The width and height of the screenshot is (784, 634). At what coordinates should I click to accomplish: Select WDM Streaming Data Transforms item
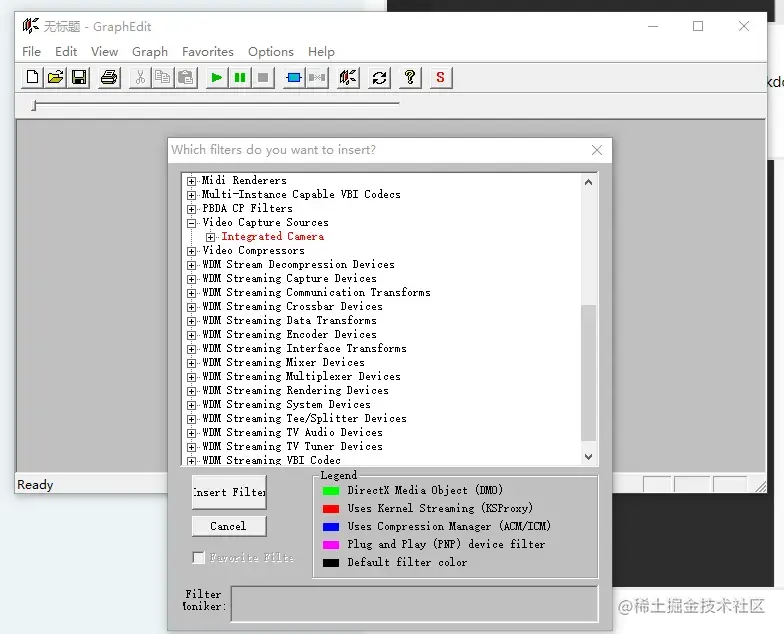click(x=289, y=320)
